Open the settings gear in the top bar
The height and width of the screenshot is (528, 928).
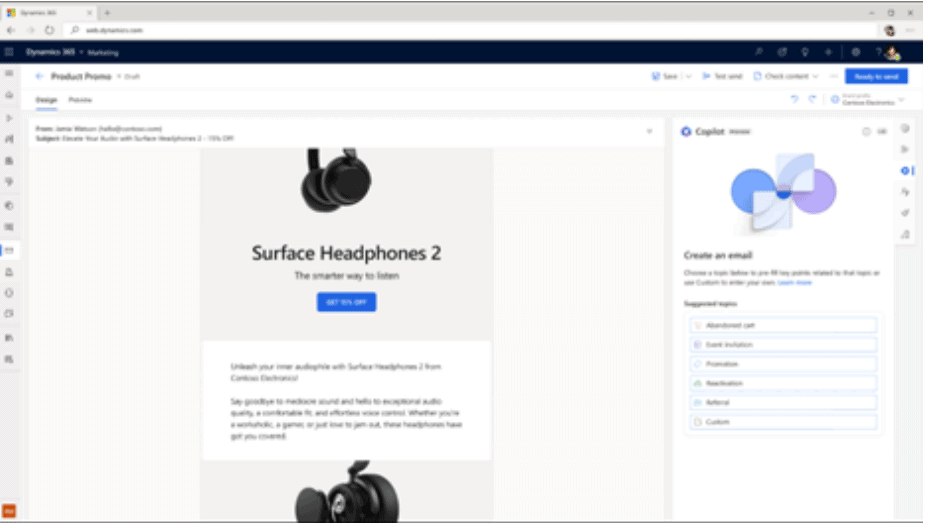point(856,52)
